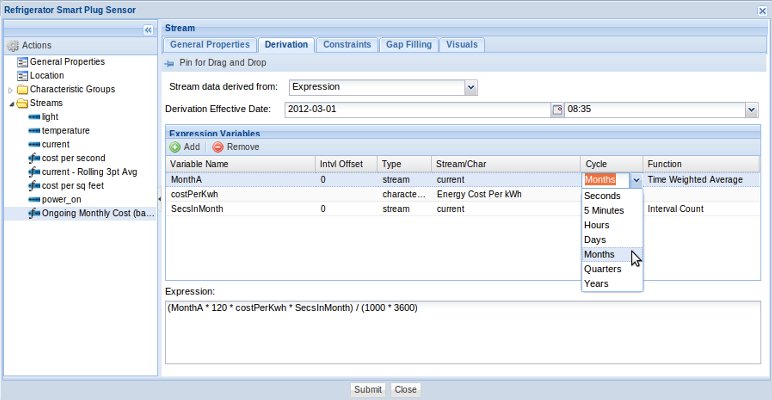Open the Stream data derived from dropdown
The height and width of the screenshot is (400, 772).
coord(471,87)
